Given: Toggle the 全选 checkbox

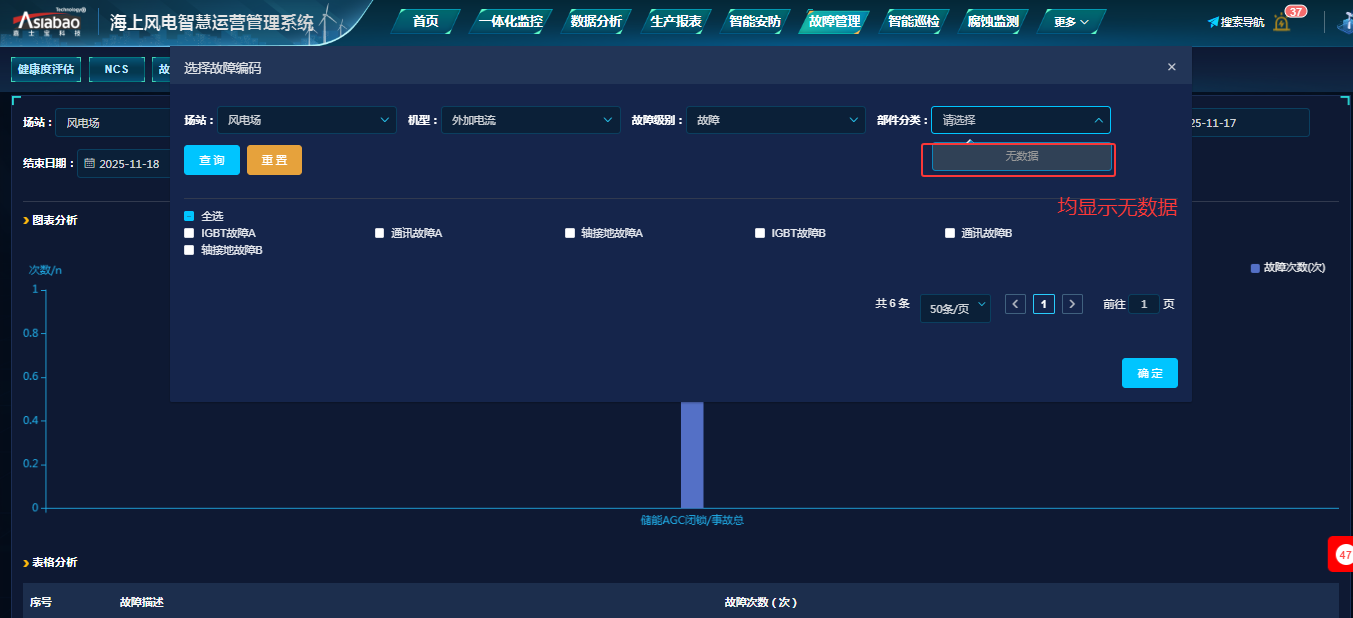Looking at the screenshot, I should pyautogui.click(x=189, y=216).
